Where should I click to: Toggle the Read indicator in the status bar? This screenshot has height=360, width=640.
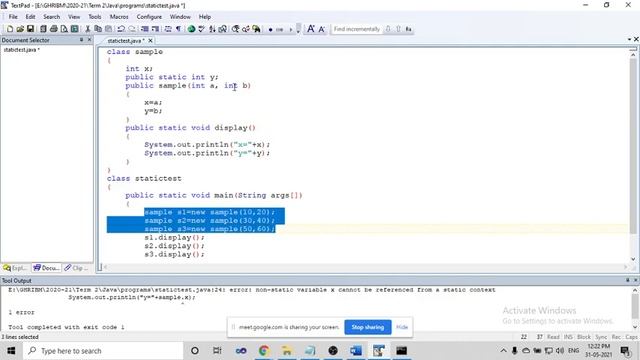tap(553, 337)
